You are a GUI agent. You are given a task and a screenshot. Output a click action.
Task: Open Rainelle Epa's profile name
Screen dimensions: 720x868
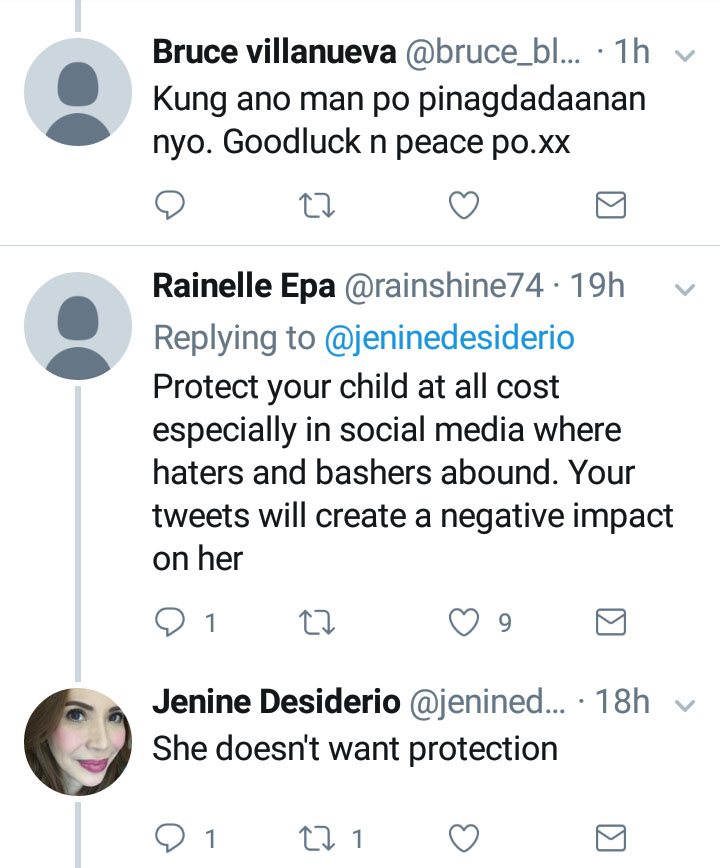click(244, 287)
